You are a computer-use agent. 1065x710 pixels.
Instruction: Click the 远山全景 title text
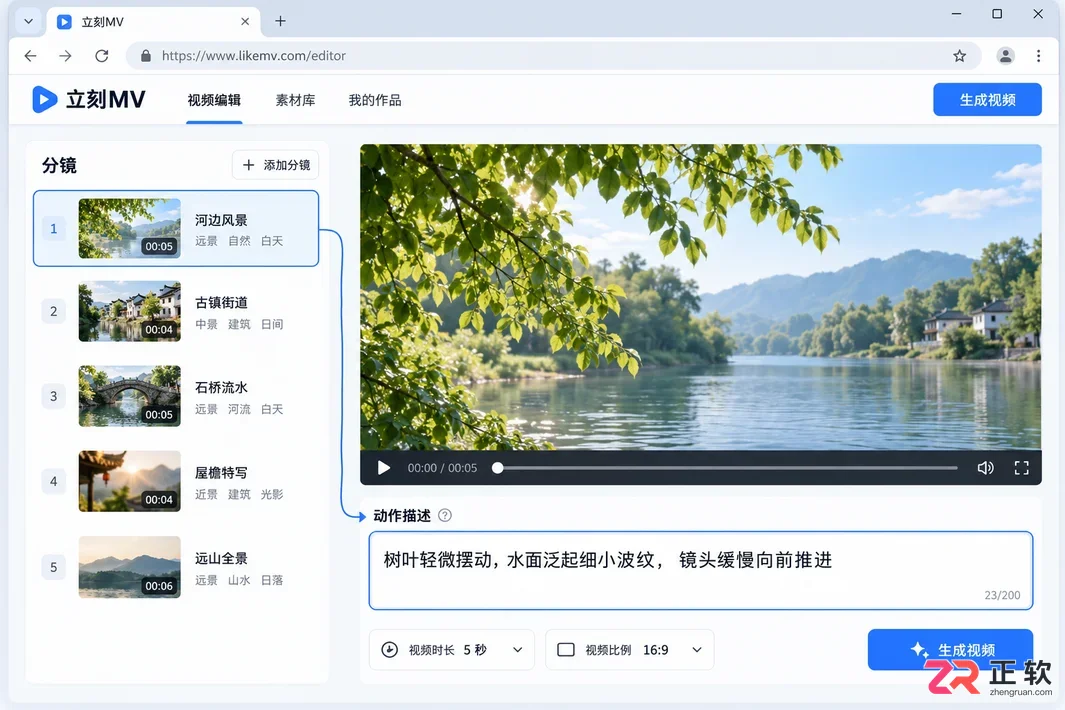(221, 558)
